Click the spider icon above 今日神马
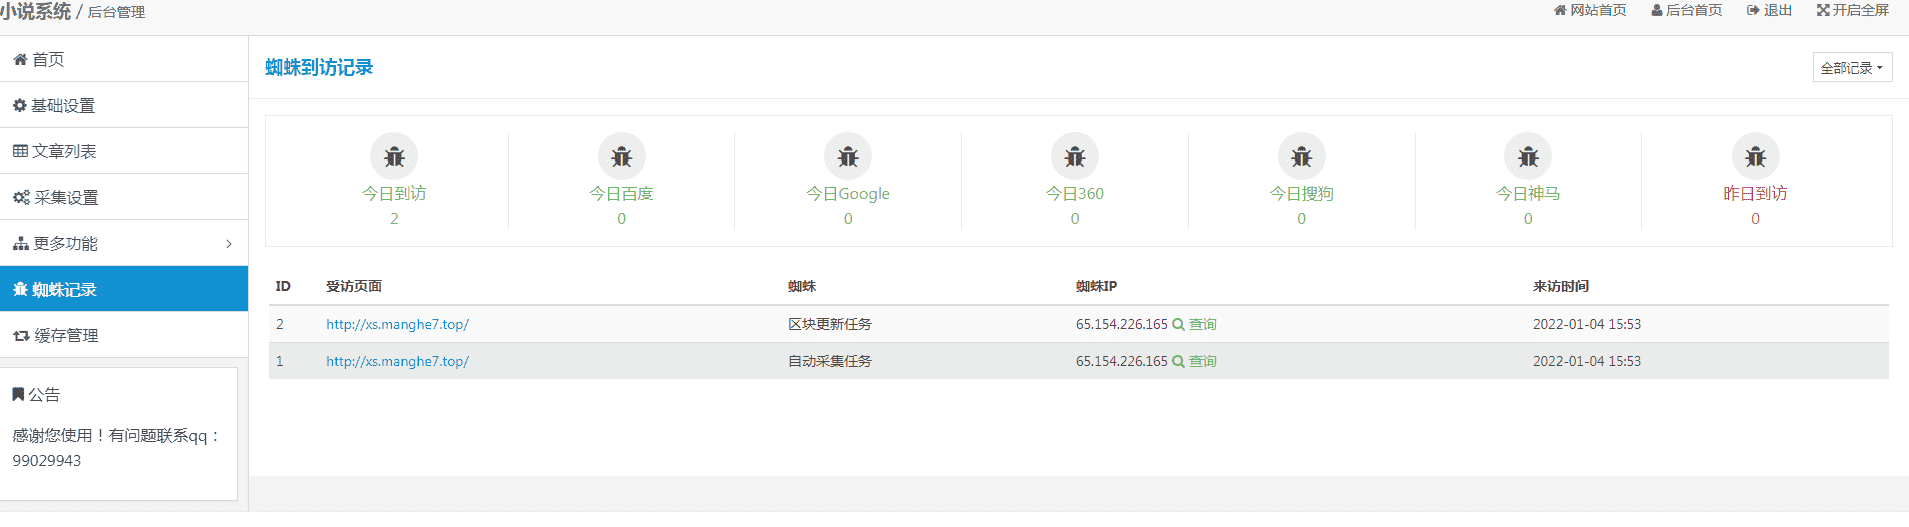 [x=1528, y=156]
